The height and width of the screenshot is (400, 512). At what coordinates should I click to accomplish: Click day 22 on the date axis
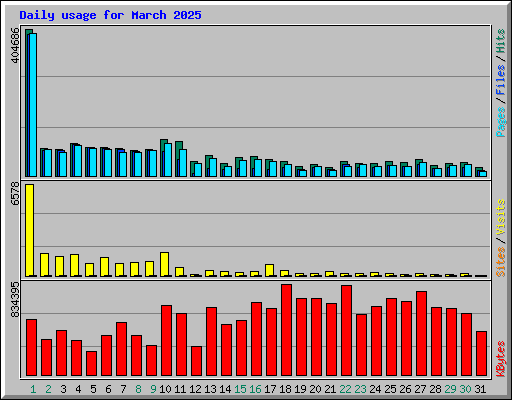pyautogui.click(x=345, y=389)
